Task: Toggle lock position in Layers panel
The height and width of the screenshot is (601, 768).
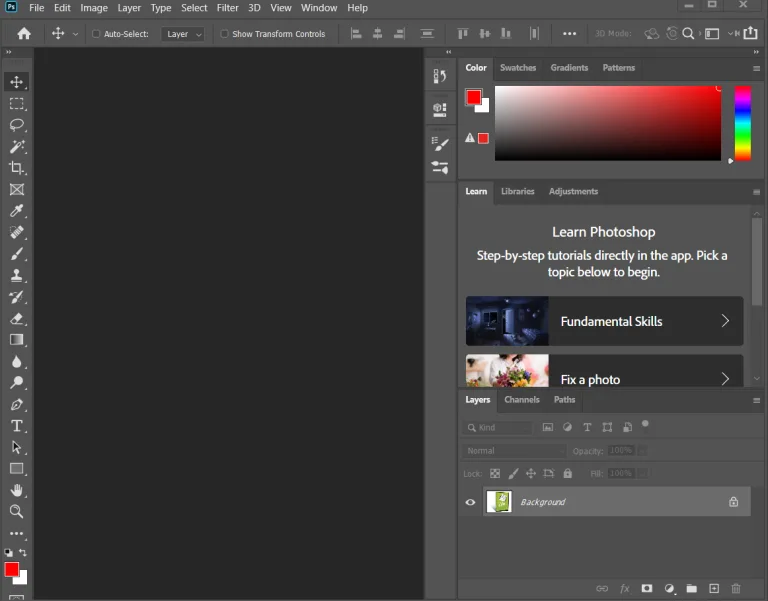Action: click(530, 474)
